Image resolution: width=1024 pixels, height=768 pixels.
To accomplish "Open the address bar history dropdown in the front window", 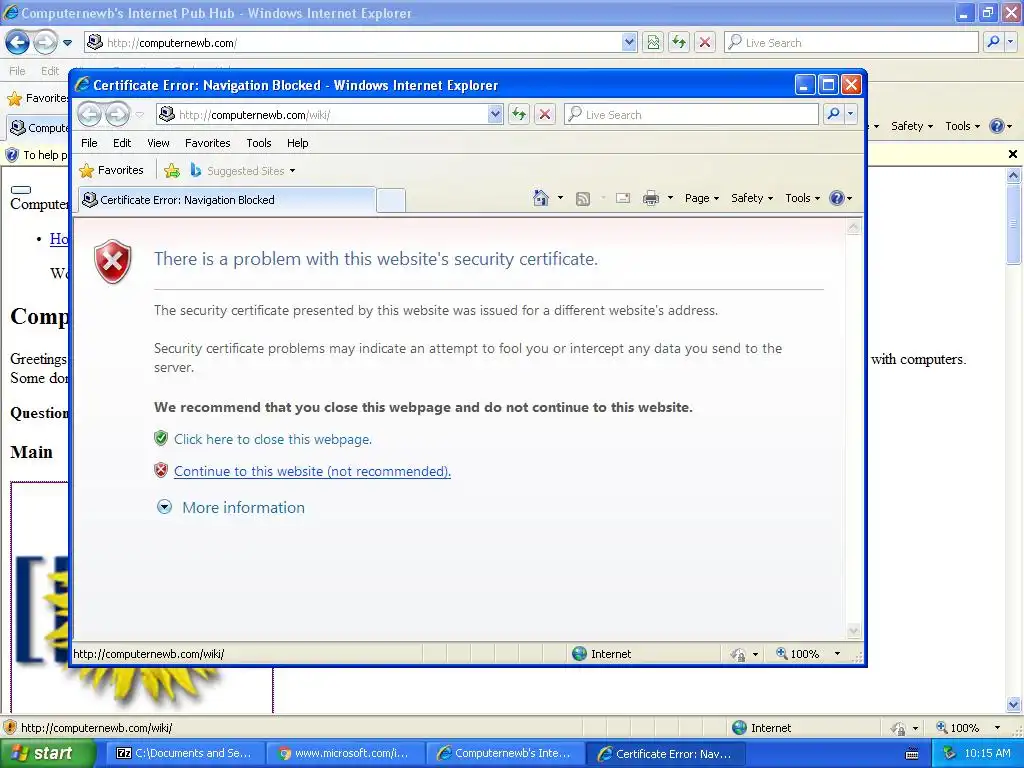I will tap(495, 114).
